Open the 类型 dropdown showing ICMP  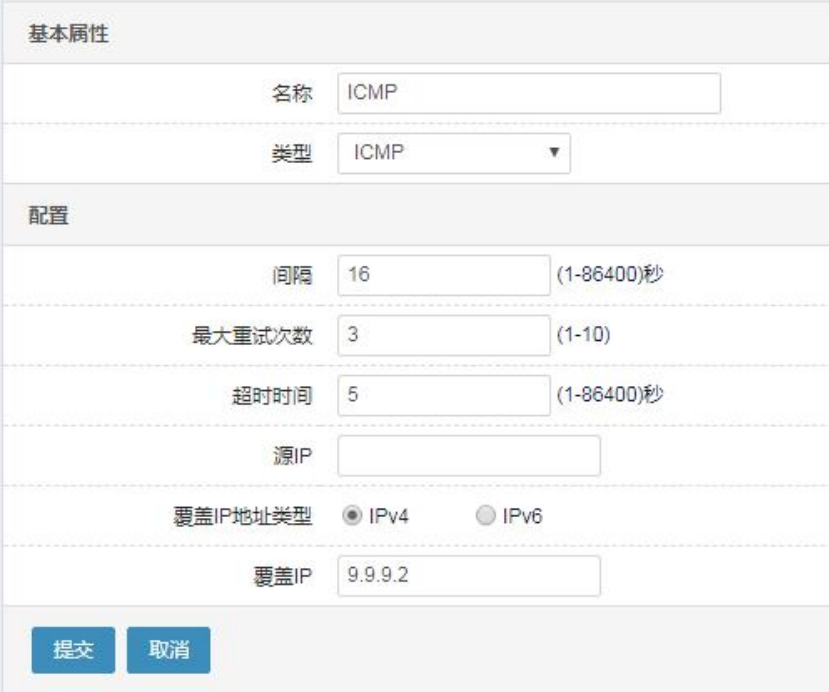pyautogui.click(x=454, y=153)
